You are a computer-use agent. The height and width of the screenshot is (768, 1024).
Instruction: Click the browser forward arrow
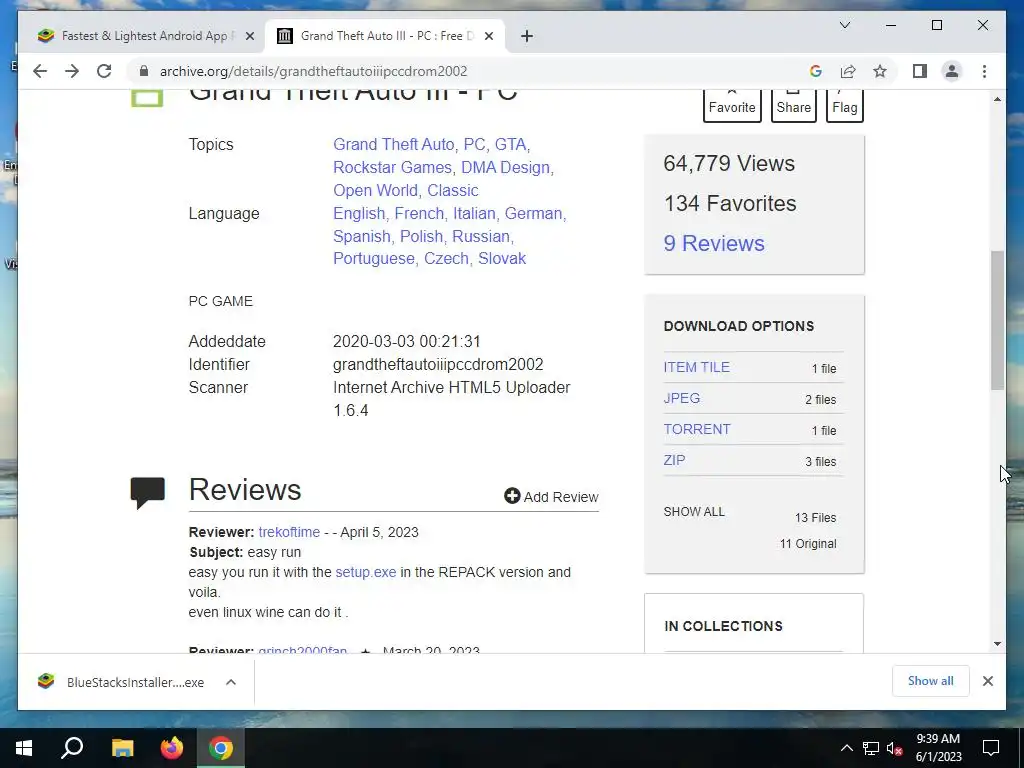72,71
